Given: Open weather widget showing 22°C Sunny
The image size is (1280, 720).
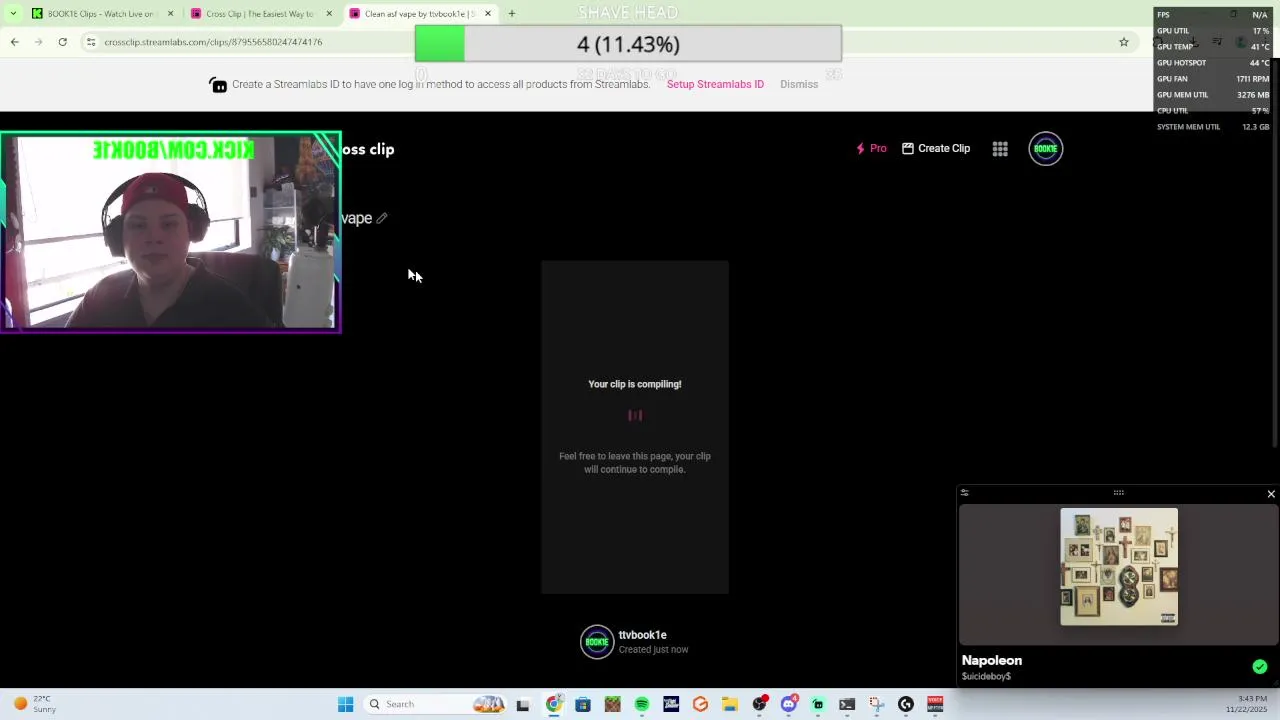Looking at the screenshot, I should pos(35,704).
